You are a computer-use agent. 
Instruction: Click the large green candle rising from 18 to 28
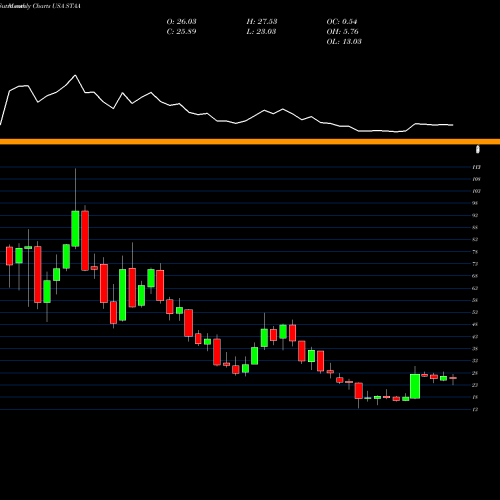point(415,386)
